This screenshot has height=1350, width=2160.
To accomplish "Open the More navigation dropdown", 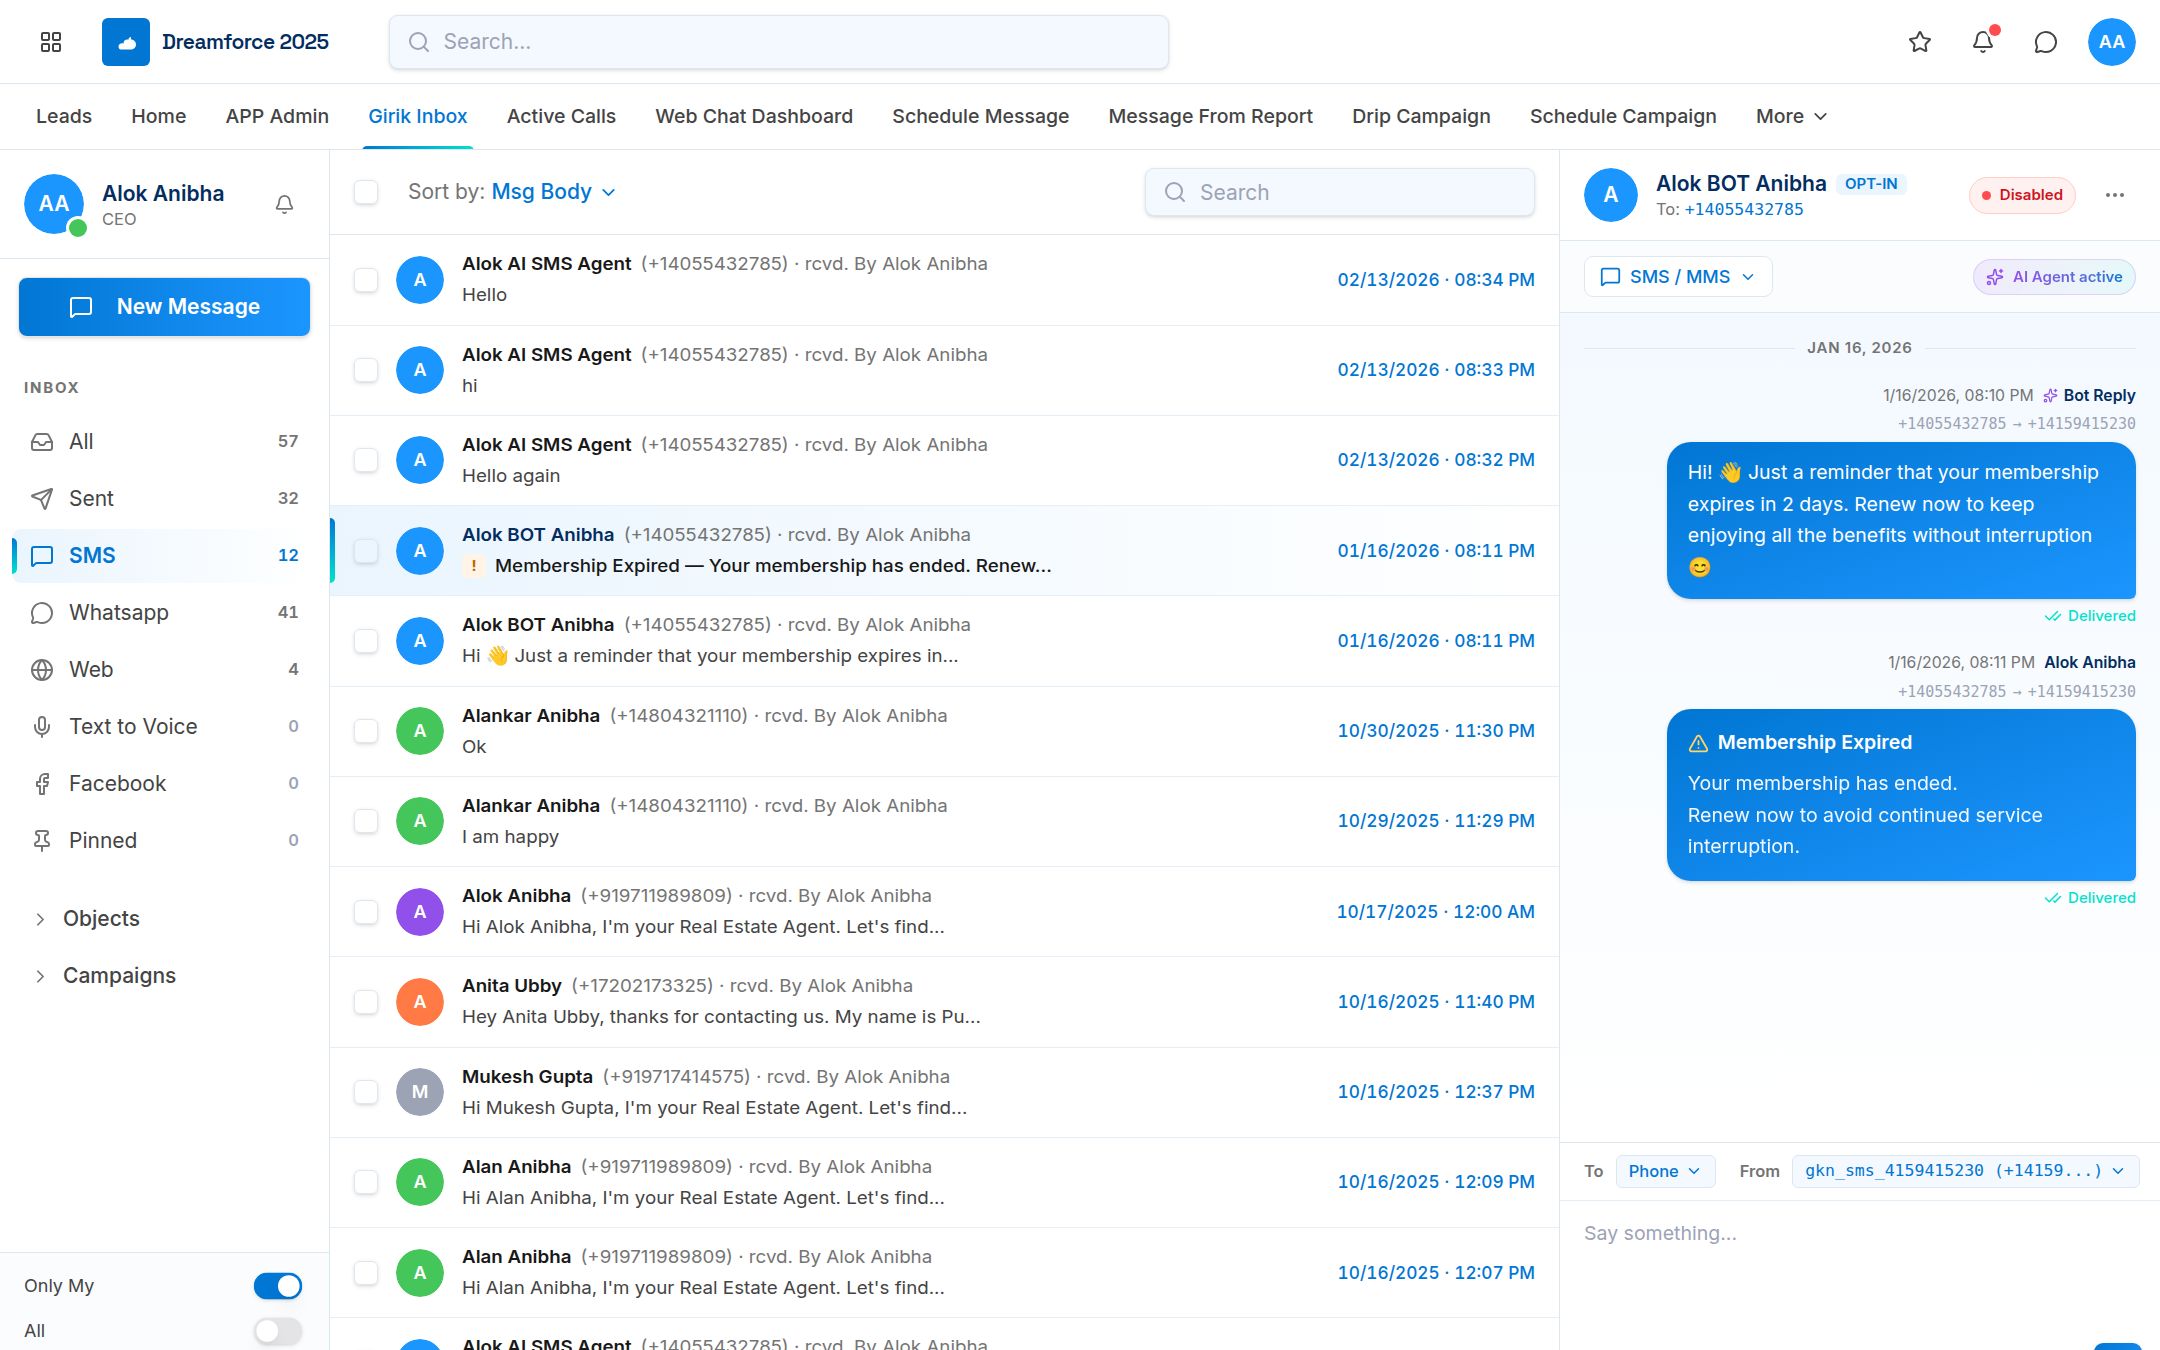I will click(1791, 116).
